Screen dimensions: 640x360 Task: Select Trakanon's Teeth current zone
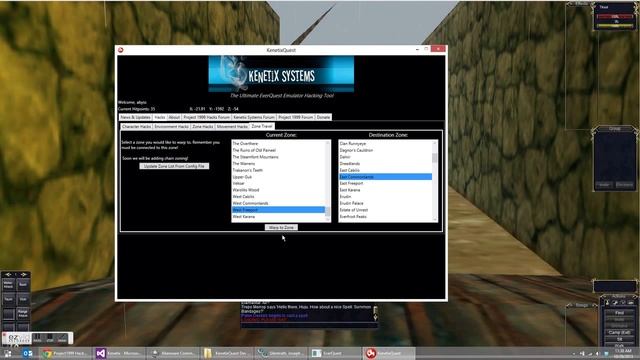point(278,170)
